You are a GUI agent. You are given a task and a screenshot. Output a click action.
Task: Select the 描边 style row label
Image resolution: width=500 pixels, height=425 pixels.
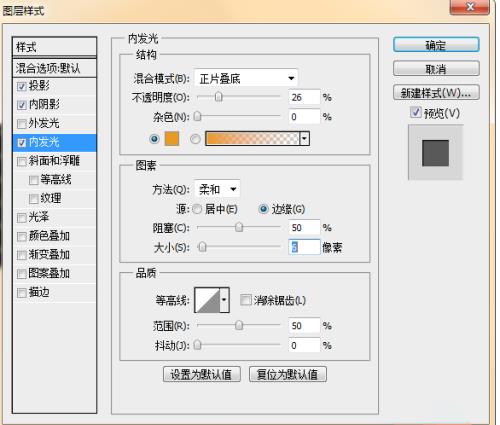pyautogui.click(x=39, y=292)
